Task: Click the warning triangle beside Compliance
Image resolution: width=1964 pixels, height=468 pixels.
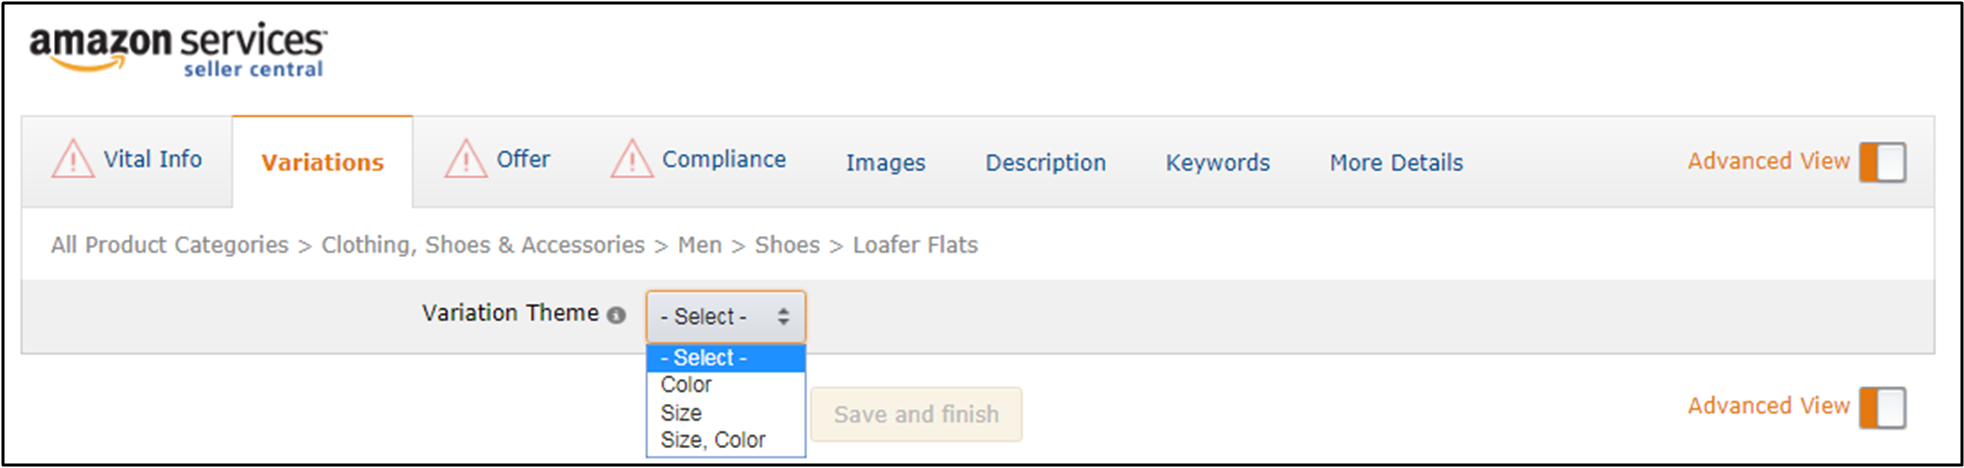Action: coord(631,159)
